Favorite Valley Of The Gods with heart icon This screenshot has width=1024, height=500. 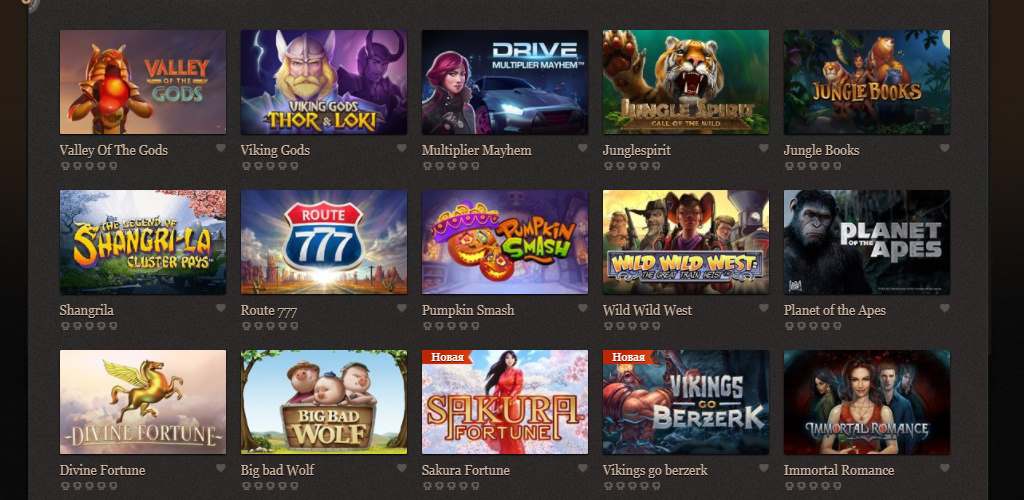tap(221, 148)
